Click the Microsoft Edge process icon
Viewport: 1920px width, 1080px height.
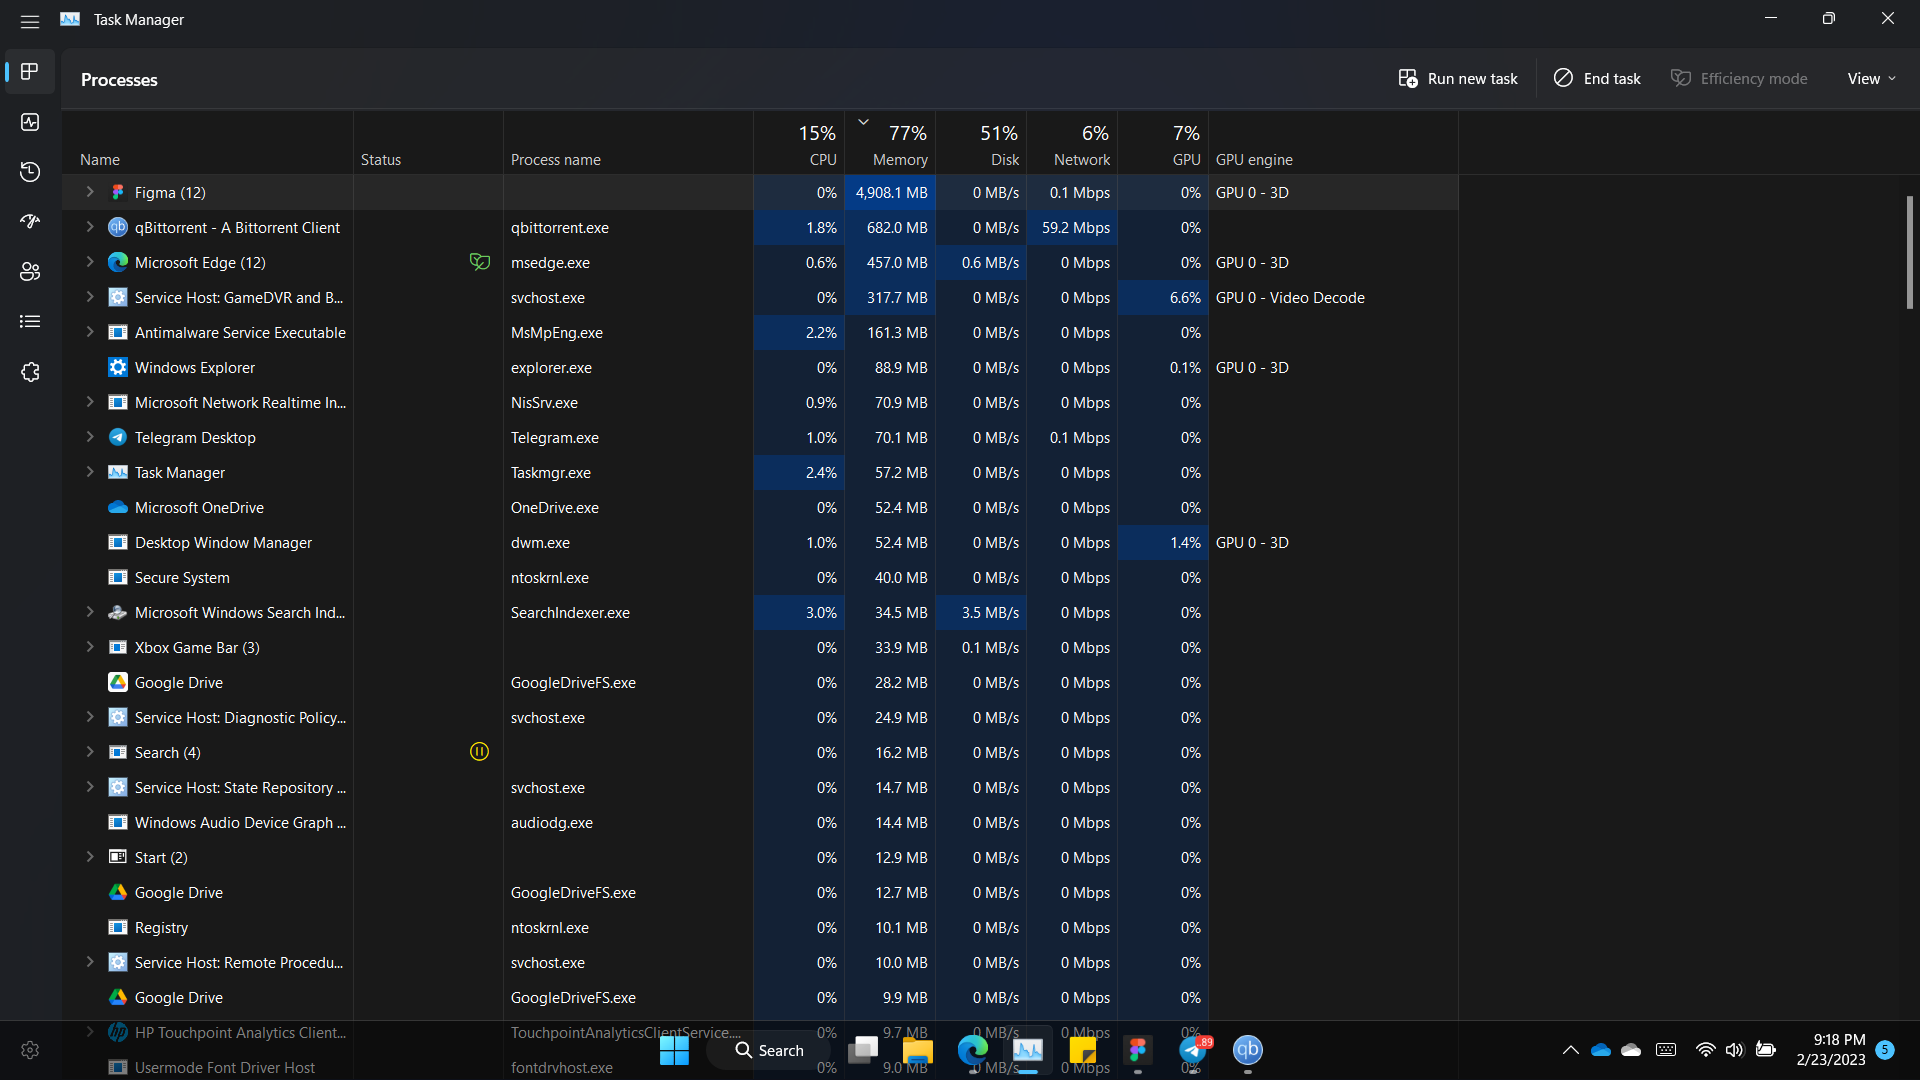pyautogui.click(x=118, y=262)
